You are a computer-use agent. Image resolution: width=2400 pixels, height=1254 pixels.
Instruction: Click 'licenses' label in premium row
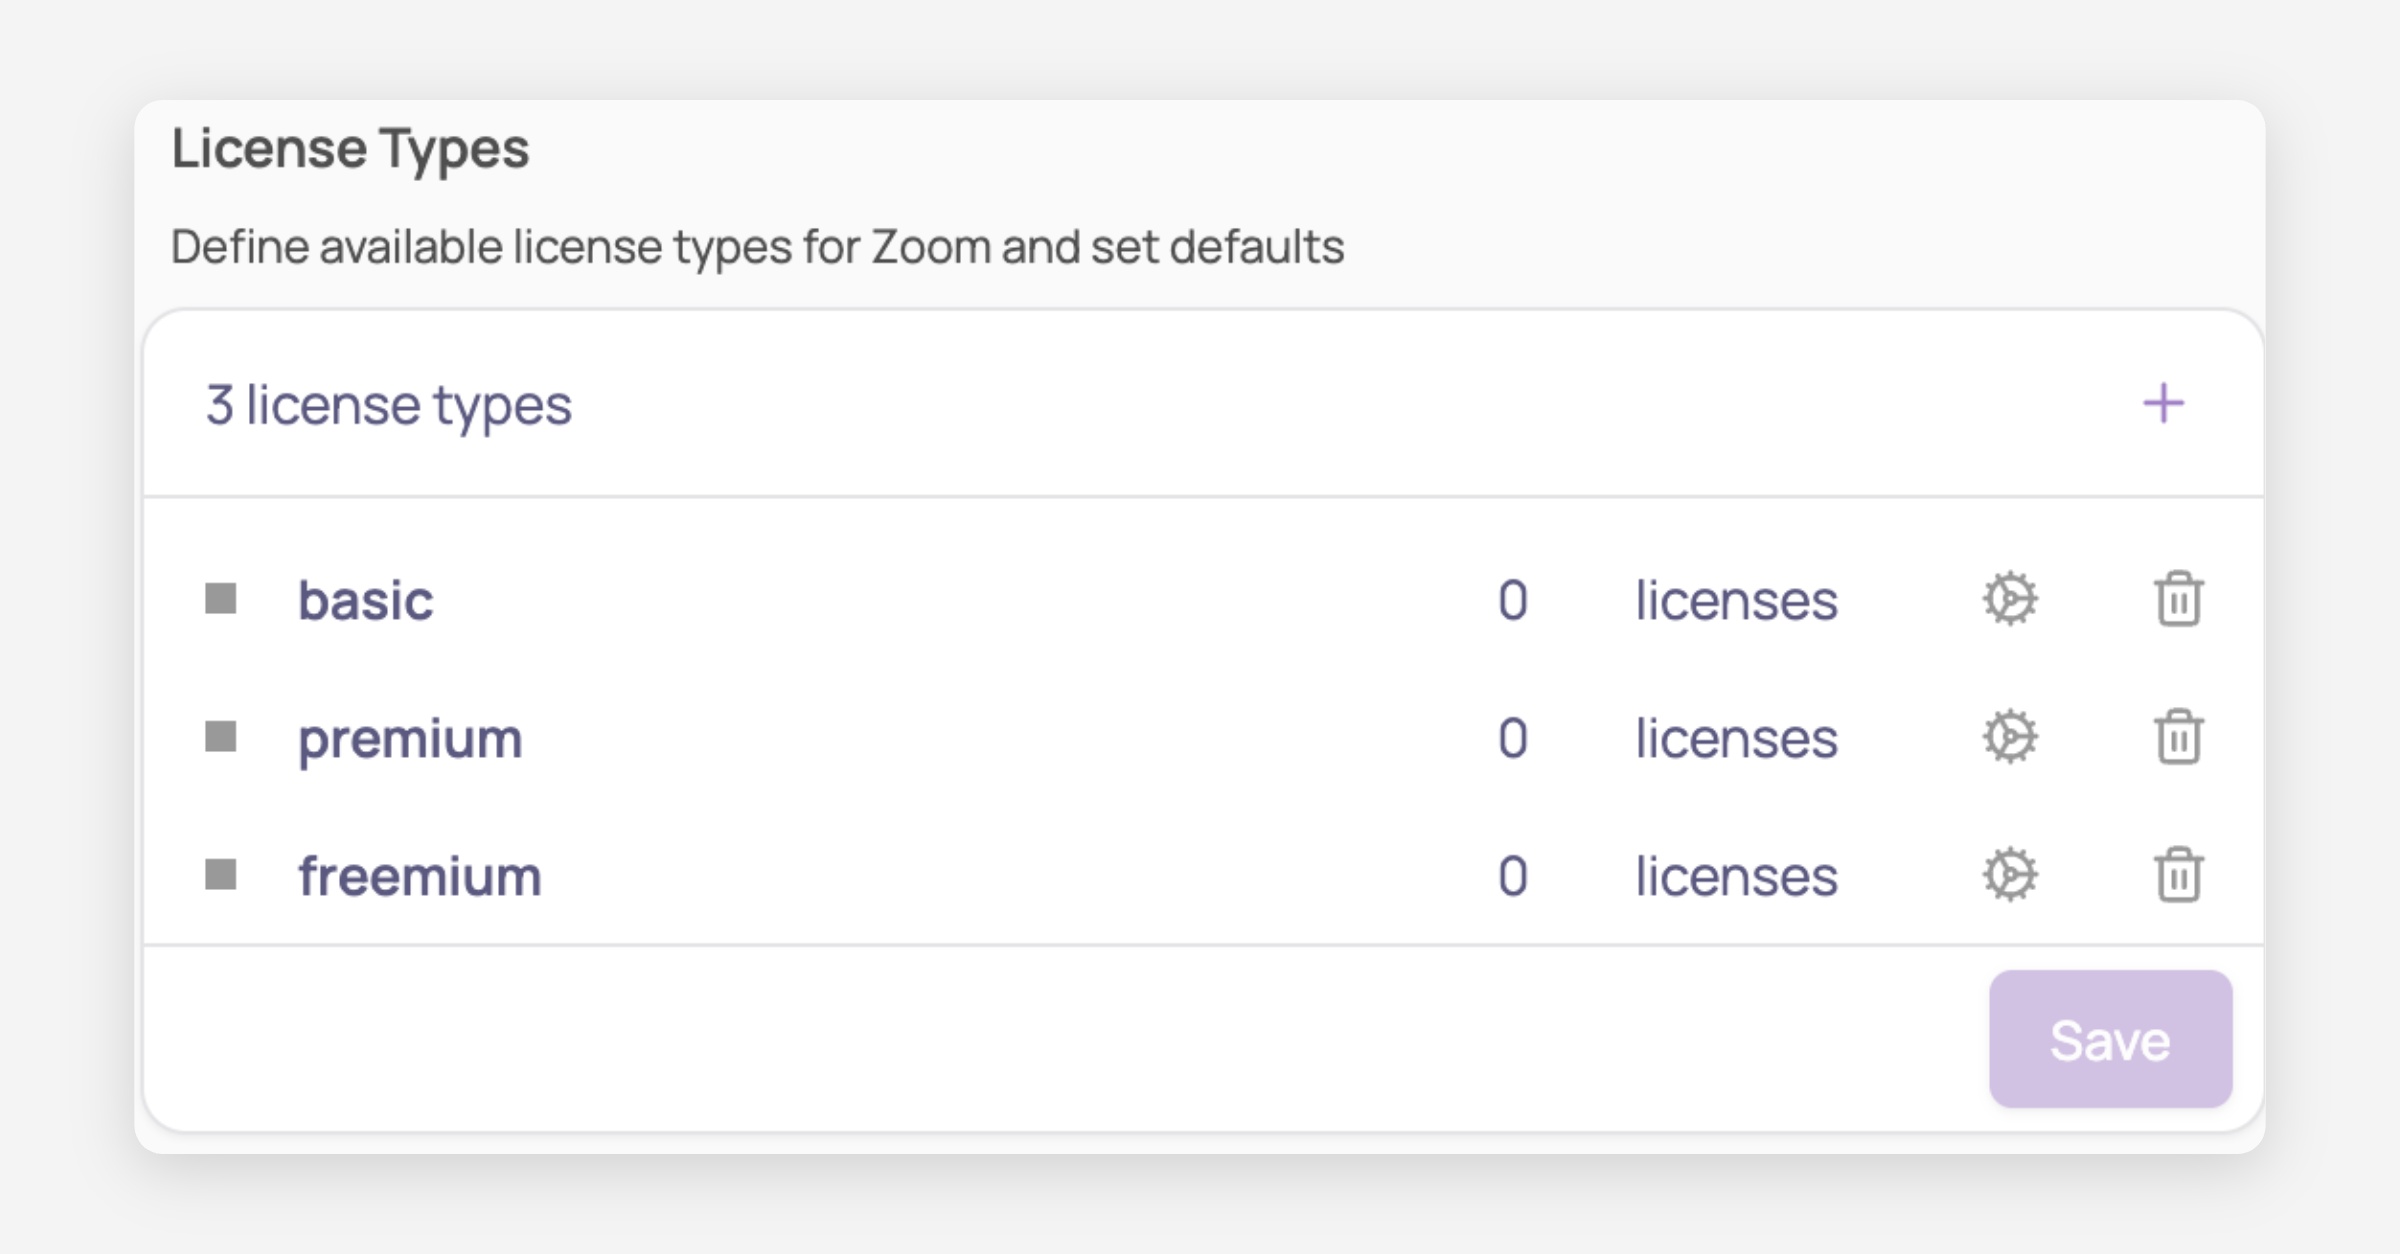pyautogui.click(x=1736, y=739)
